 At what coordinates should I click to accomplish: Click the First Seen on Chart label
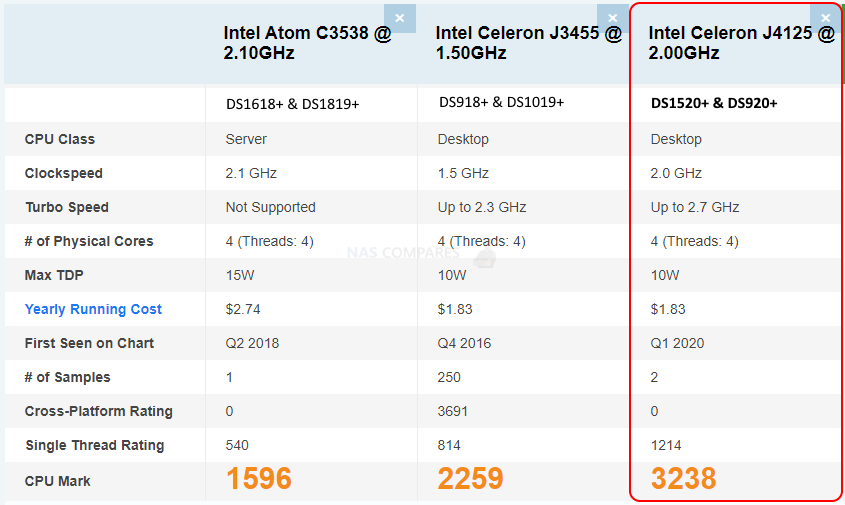pos(89,343)
